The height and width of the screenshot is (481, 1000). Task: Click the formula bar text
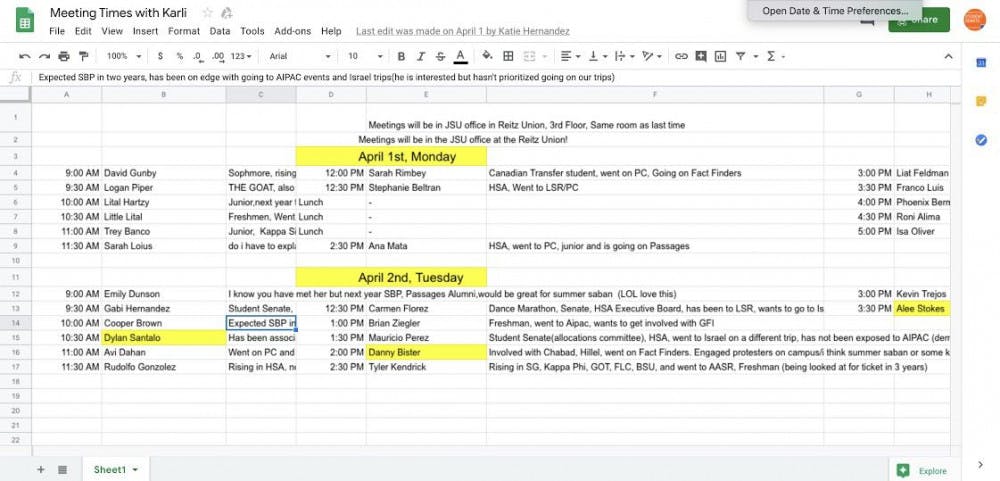[x=327, y=77]
